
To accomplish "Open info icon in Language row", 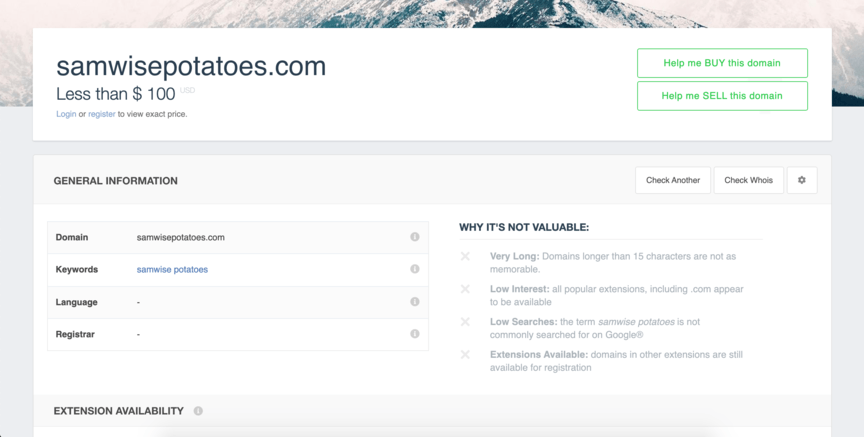I will point(415,301).
